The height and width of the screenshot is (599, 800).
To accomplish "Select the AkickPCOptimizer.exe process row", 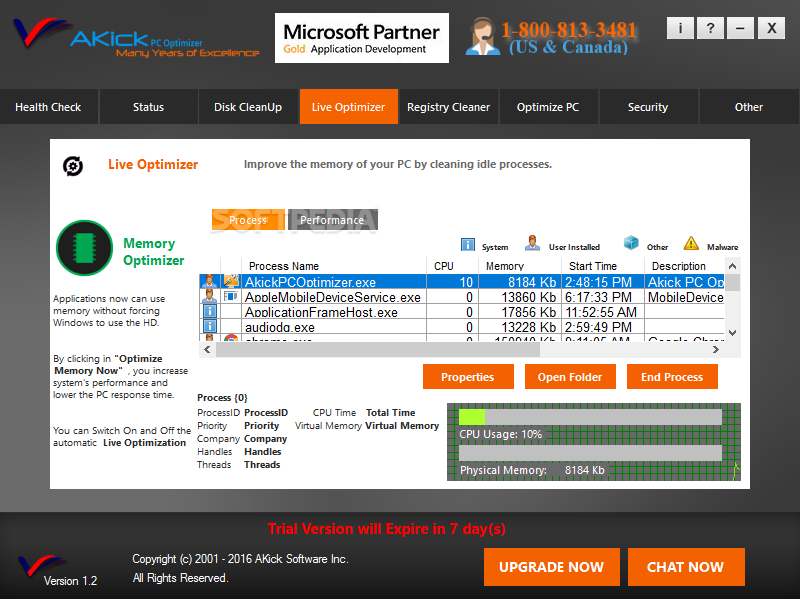I will tap(462, 282).
